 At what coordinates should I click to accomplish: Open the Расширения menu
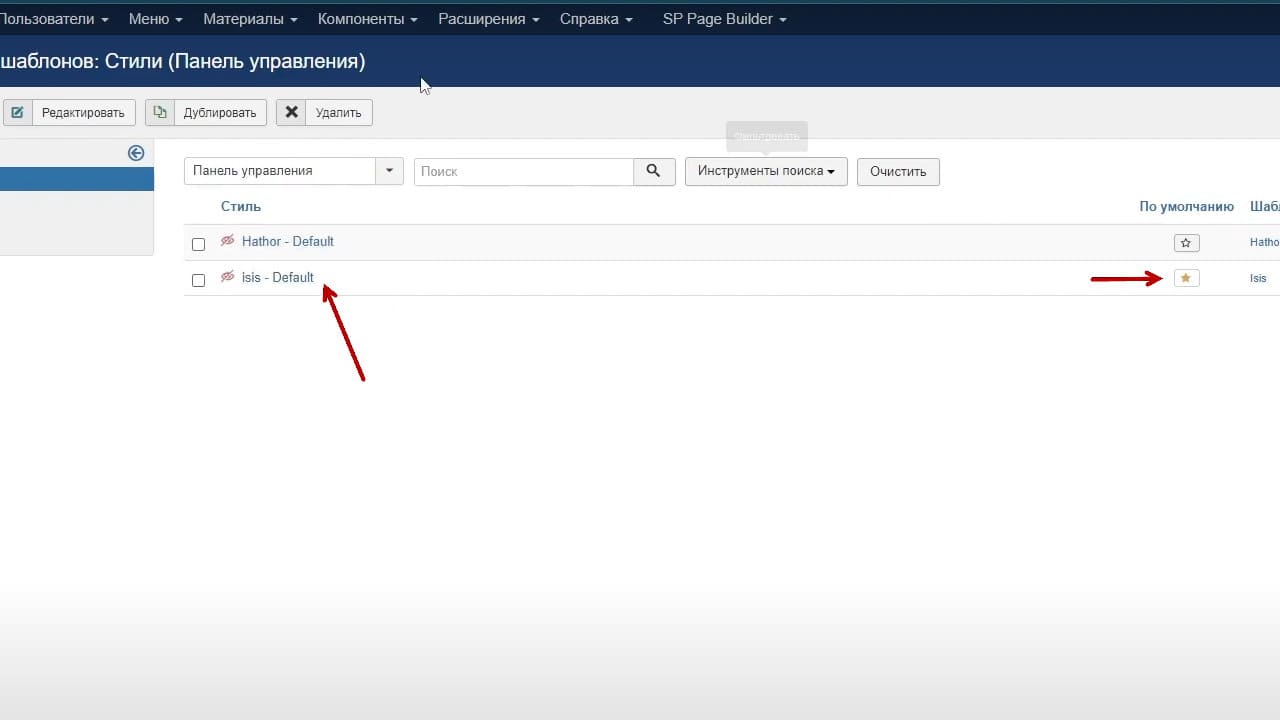[489, 19]
